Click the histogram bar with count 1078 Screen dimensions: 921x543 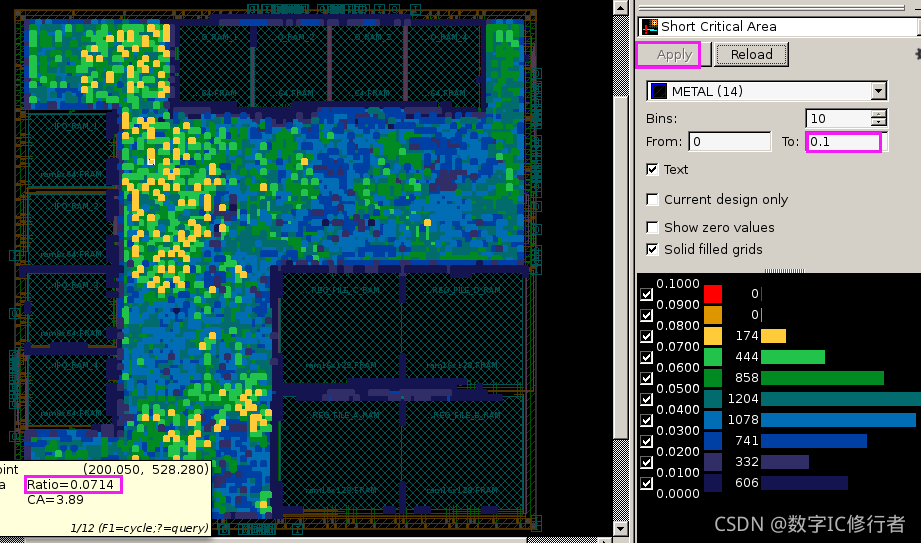click(838, 420)
